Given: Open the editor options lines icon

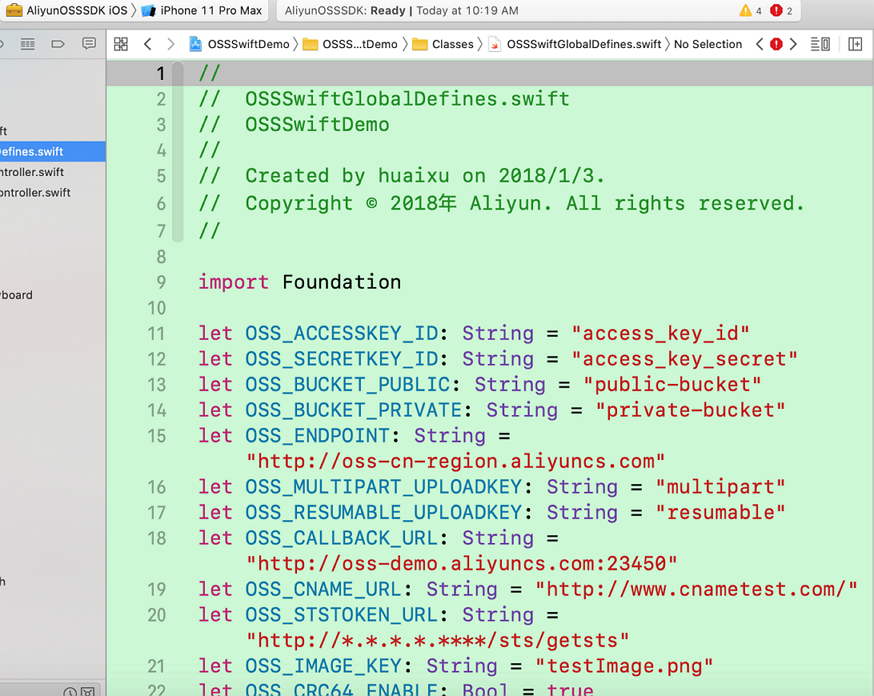Looking at the screenshot, I should [x=820, y=44].
